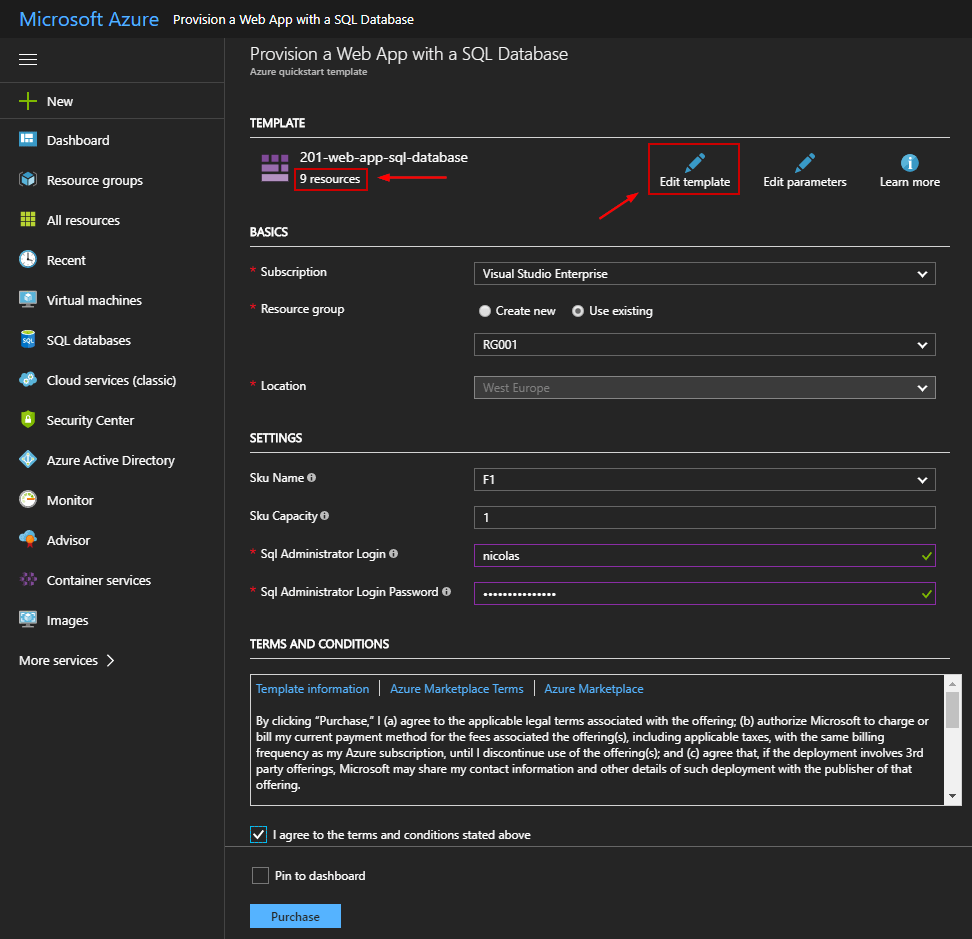Click the Sql Administrator Login Password field
Image resolution: width=972 pixels, height=939 pixels.
tap(704, 594)
